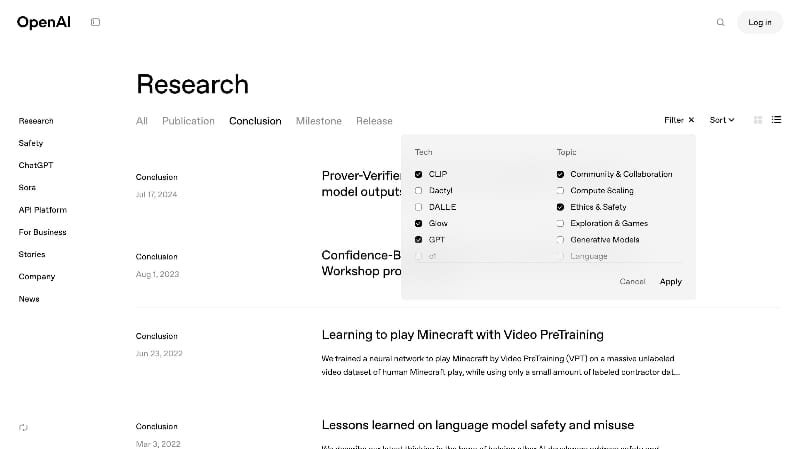Select the Conclusion tab
The height and width of the screenshot is (449, 800).
(255, 121)
